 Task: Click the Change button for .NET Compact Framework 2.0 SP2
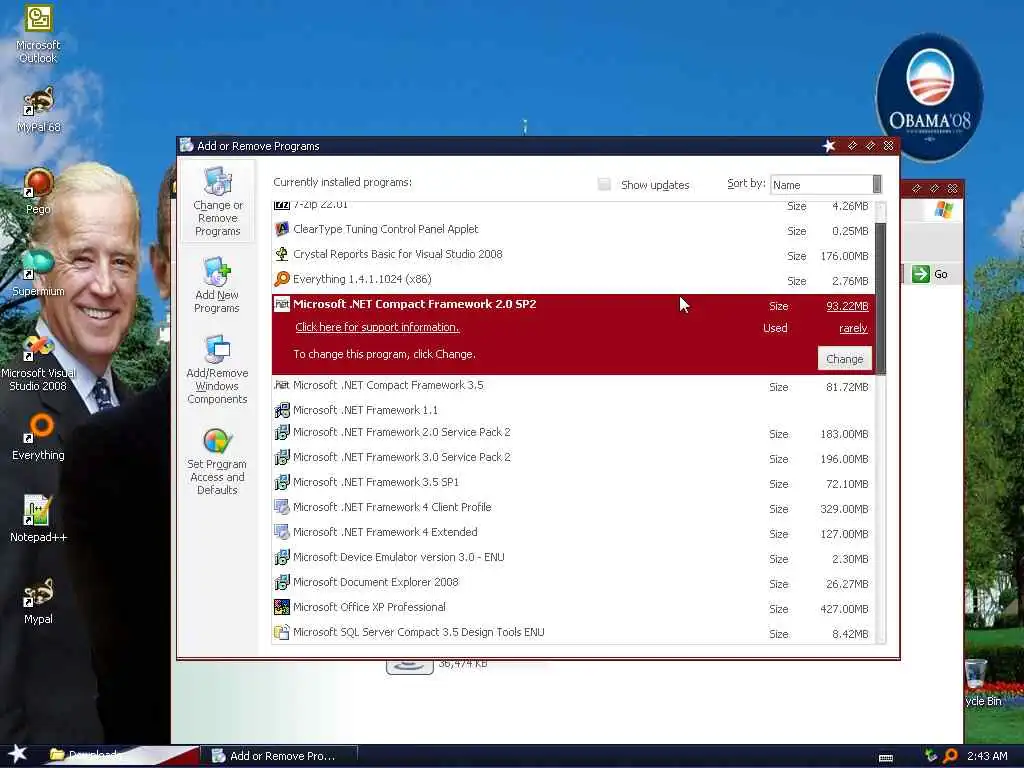(x=844, y=359)
